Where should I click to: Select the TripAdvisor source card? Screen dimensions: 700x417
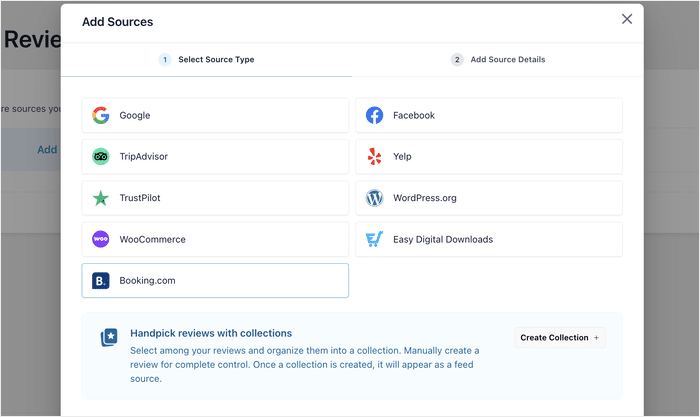click(215, 156)
